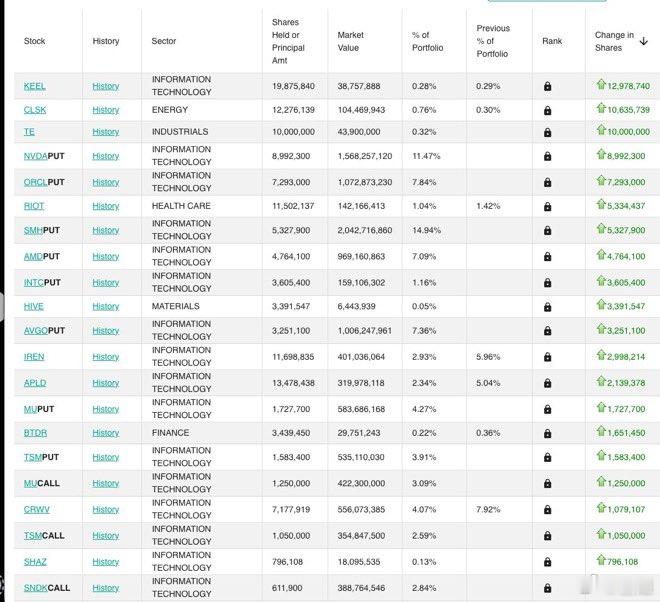Sort by Rank column header
Image resolution: width=660 pixels, height=602 pixels.
click(552, 41)
